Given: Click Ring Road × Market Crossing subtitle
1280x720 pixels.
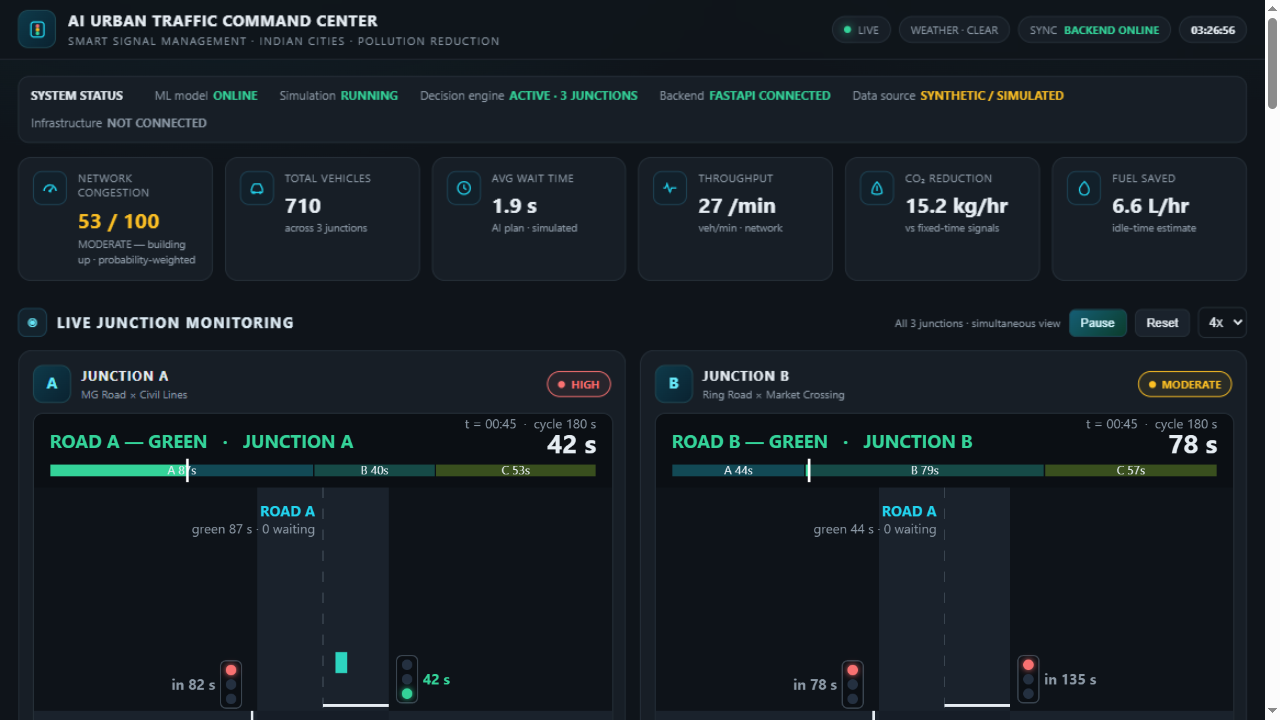Looking at the screenshot, I should click(x=773, y=395).
